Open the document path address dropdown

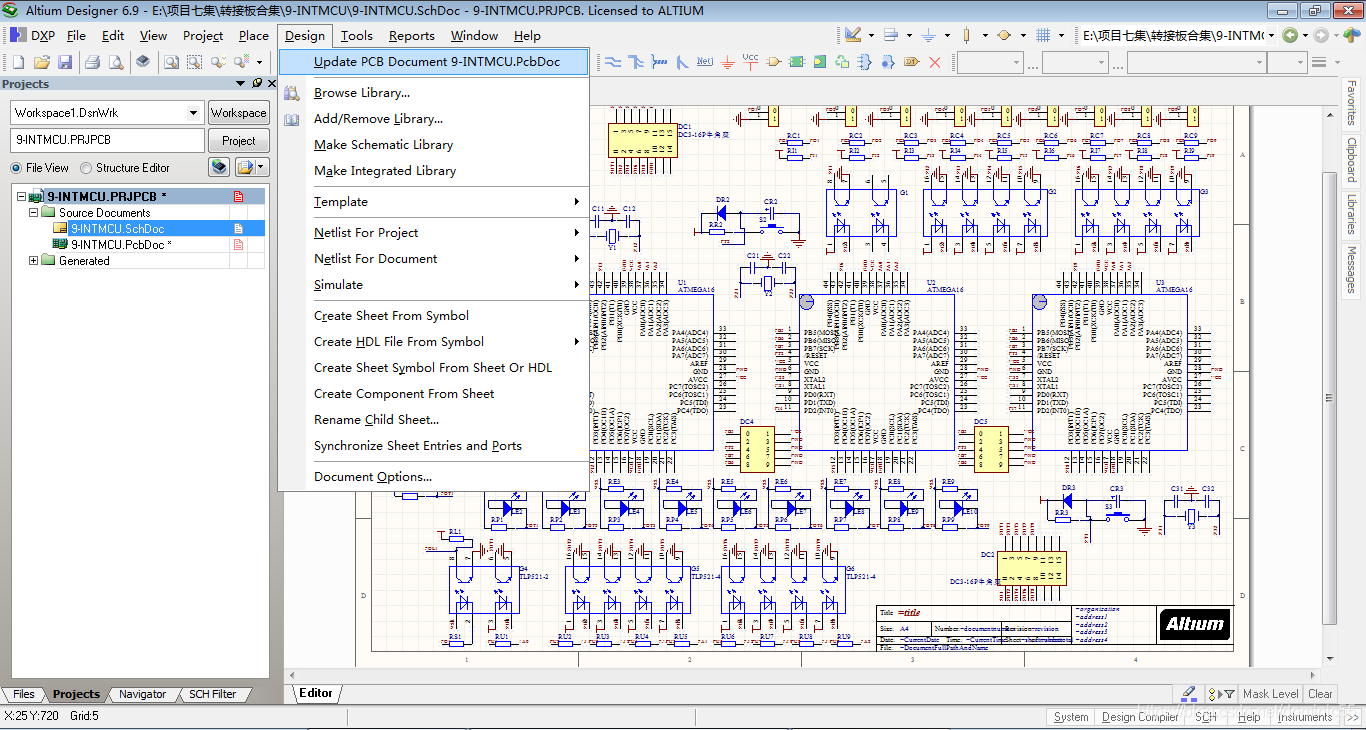[1271, 35]
